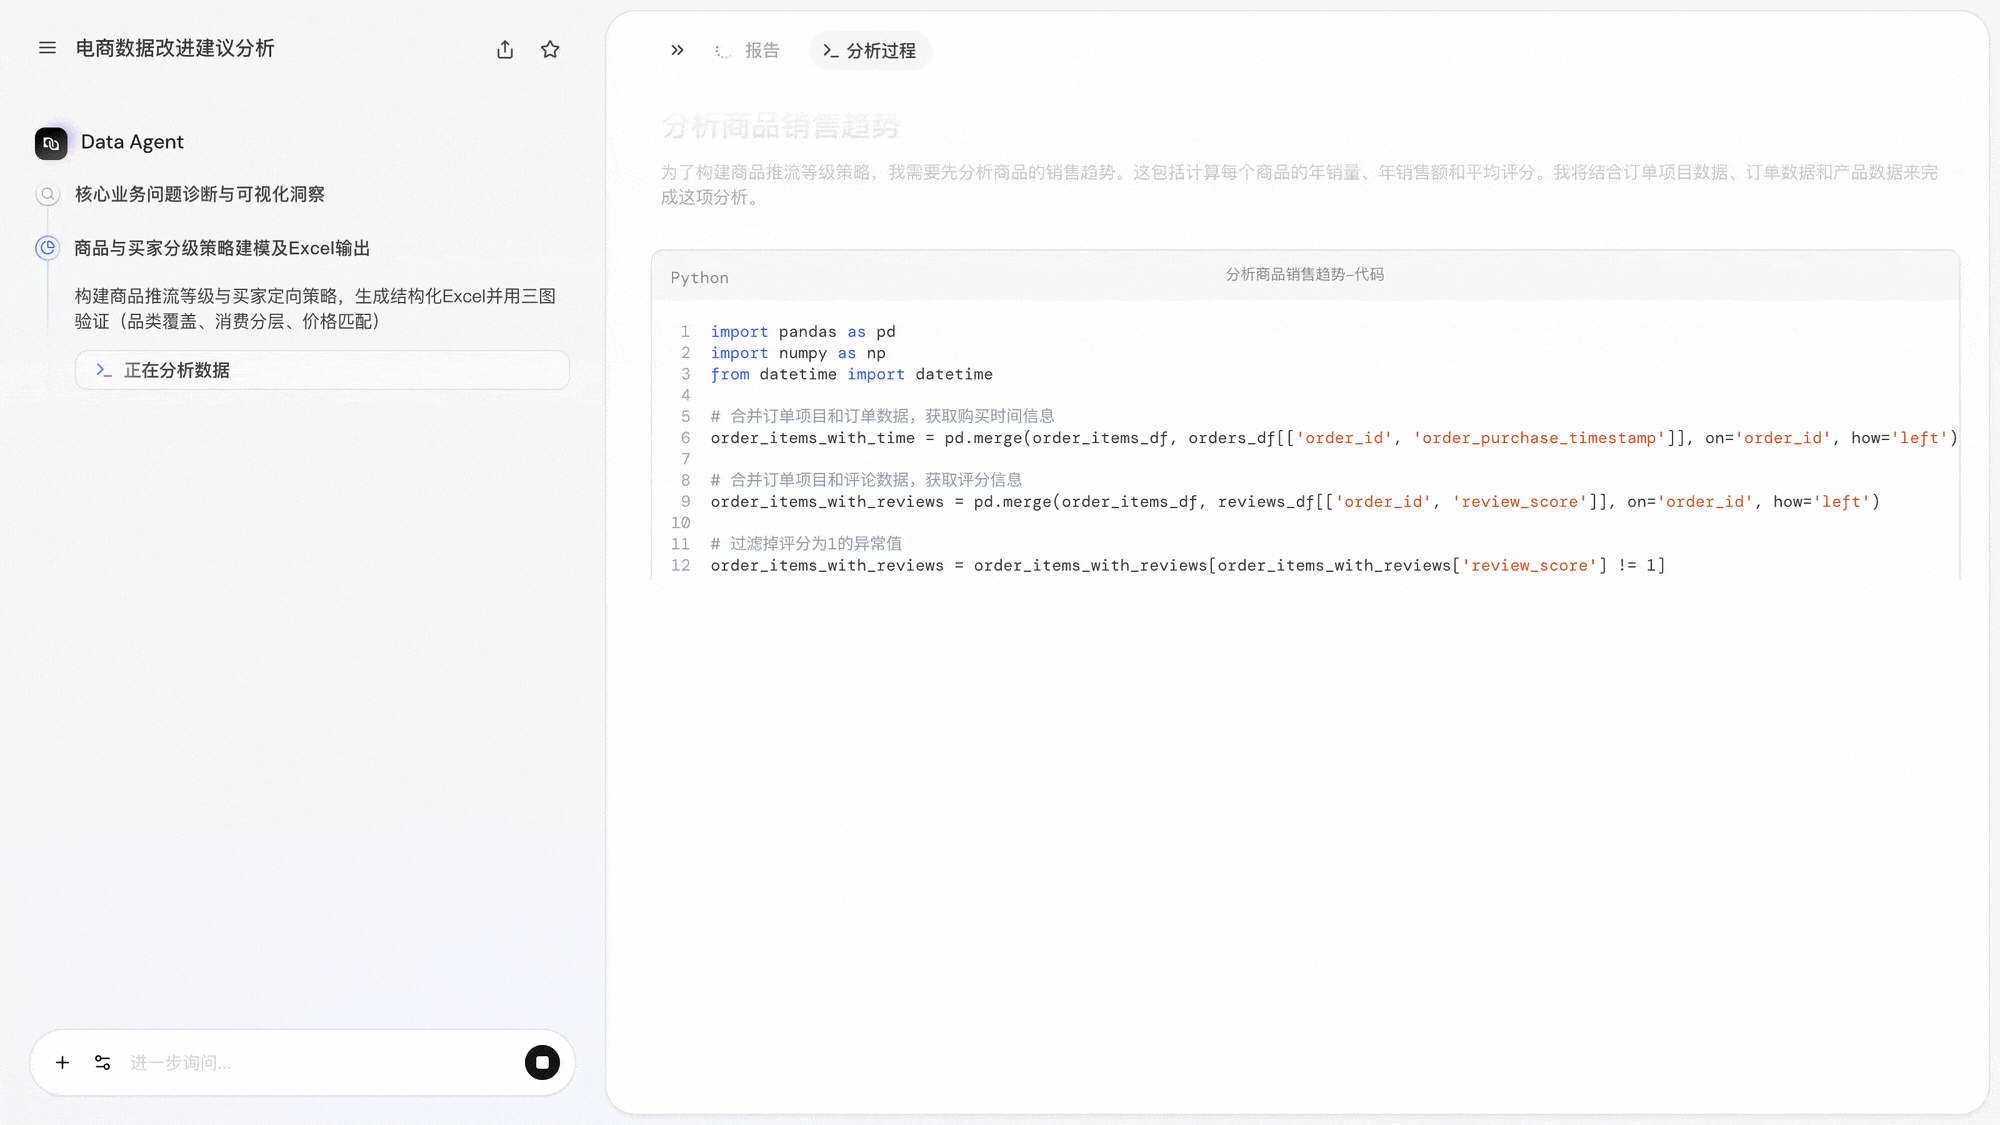
Task: Click the 进一步询问 input field
Action: [x=320, y=1062]
